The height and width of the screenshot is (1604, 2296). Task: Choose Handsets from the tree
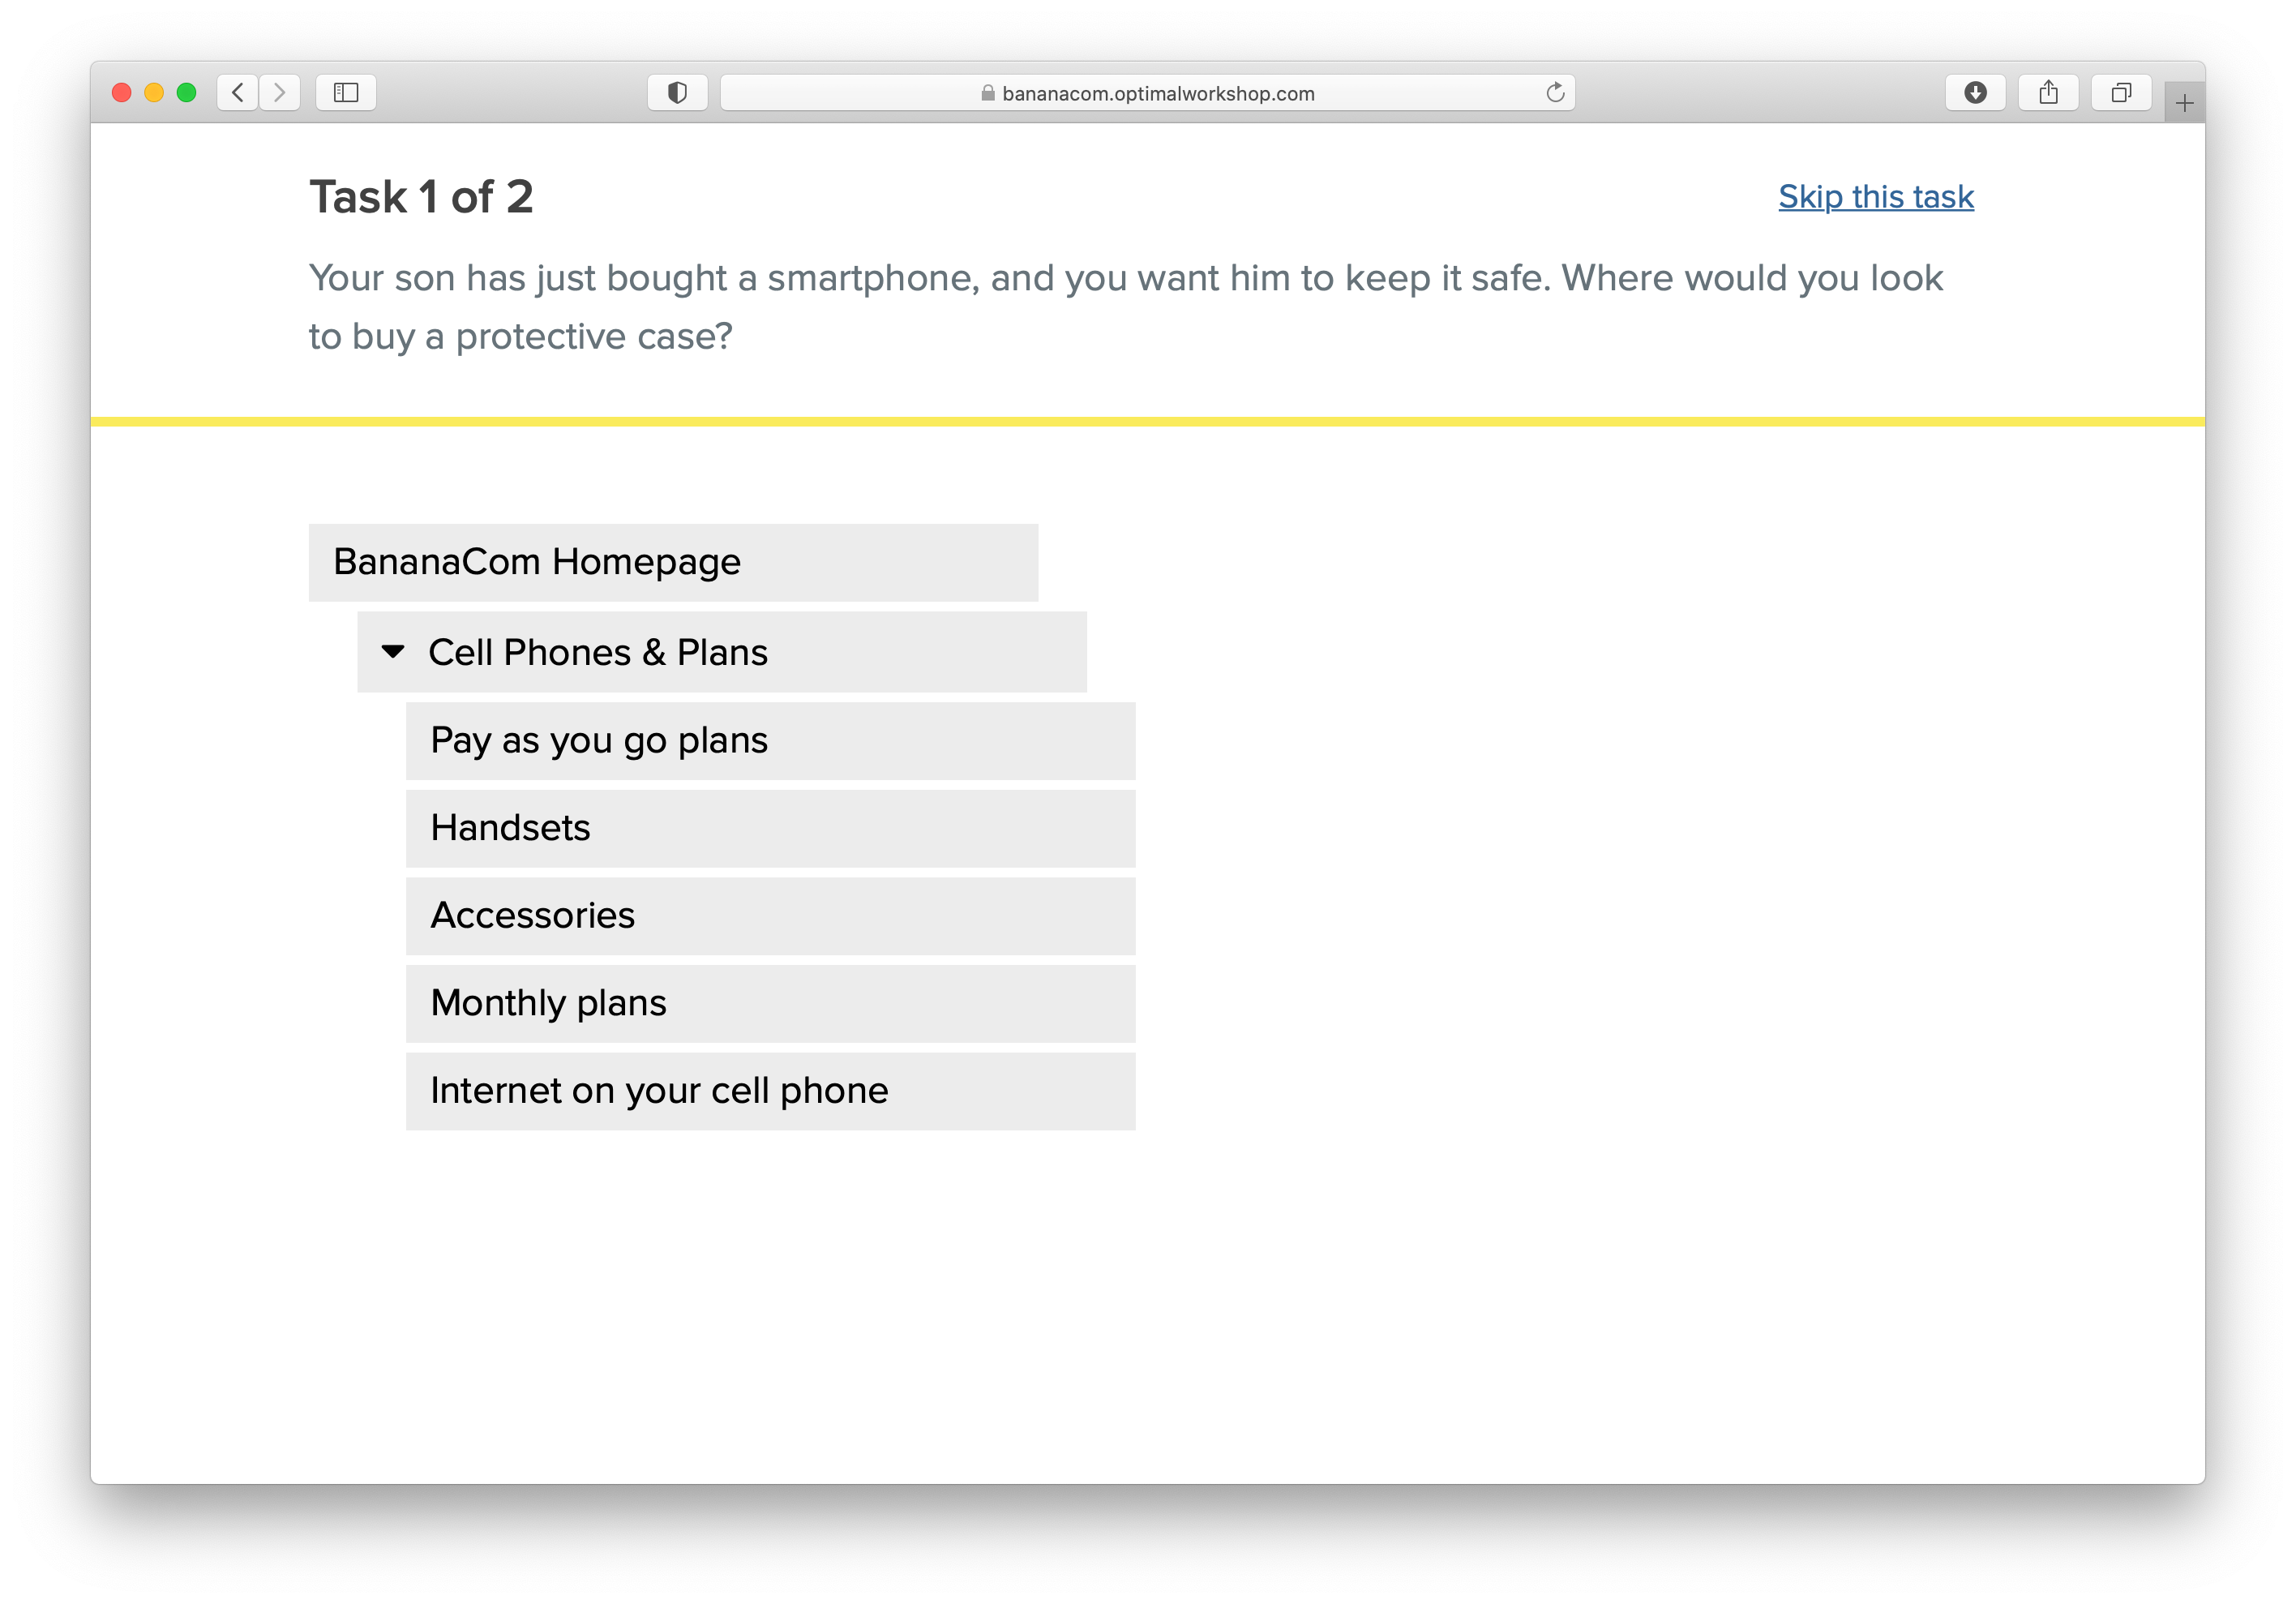[x=510, y=827]
